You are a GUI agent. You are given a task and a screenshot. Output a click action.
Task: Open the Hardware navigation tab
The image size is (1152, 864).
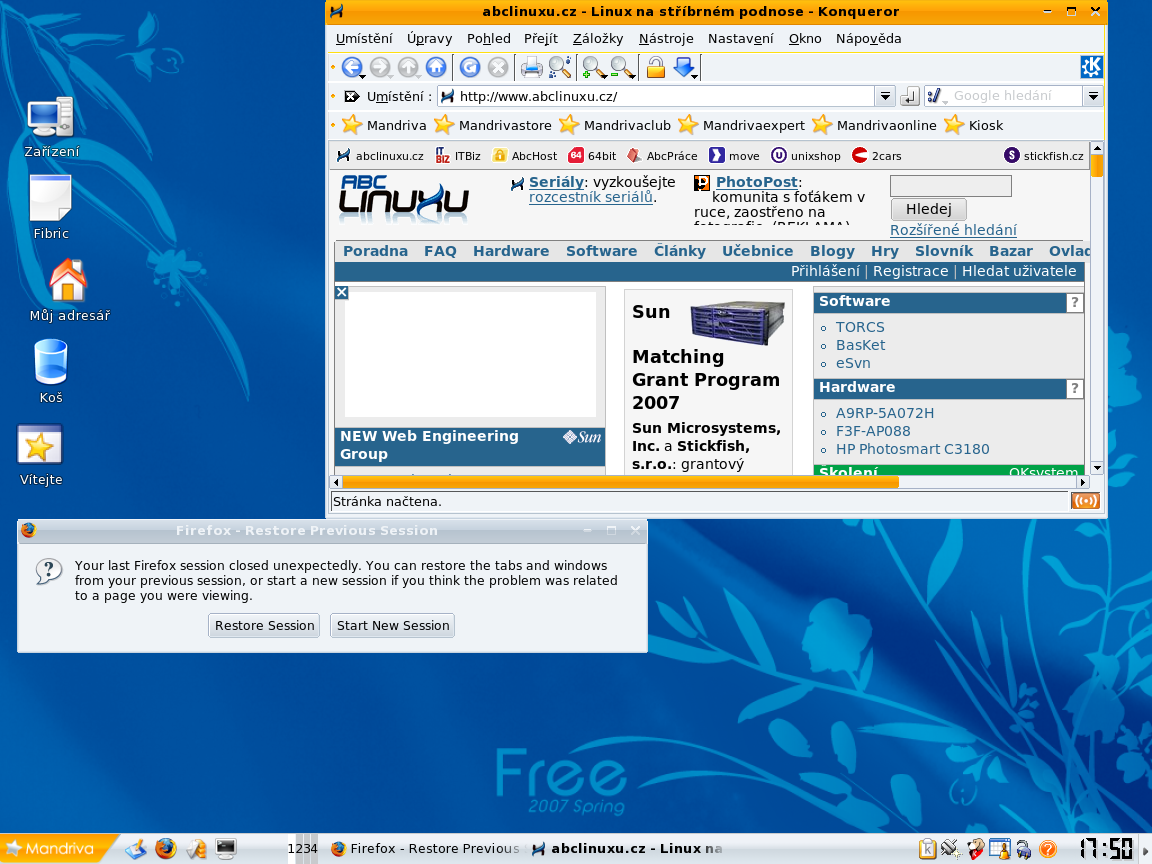point(511,251)
